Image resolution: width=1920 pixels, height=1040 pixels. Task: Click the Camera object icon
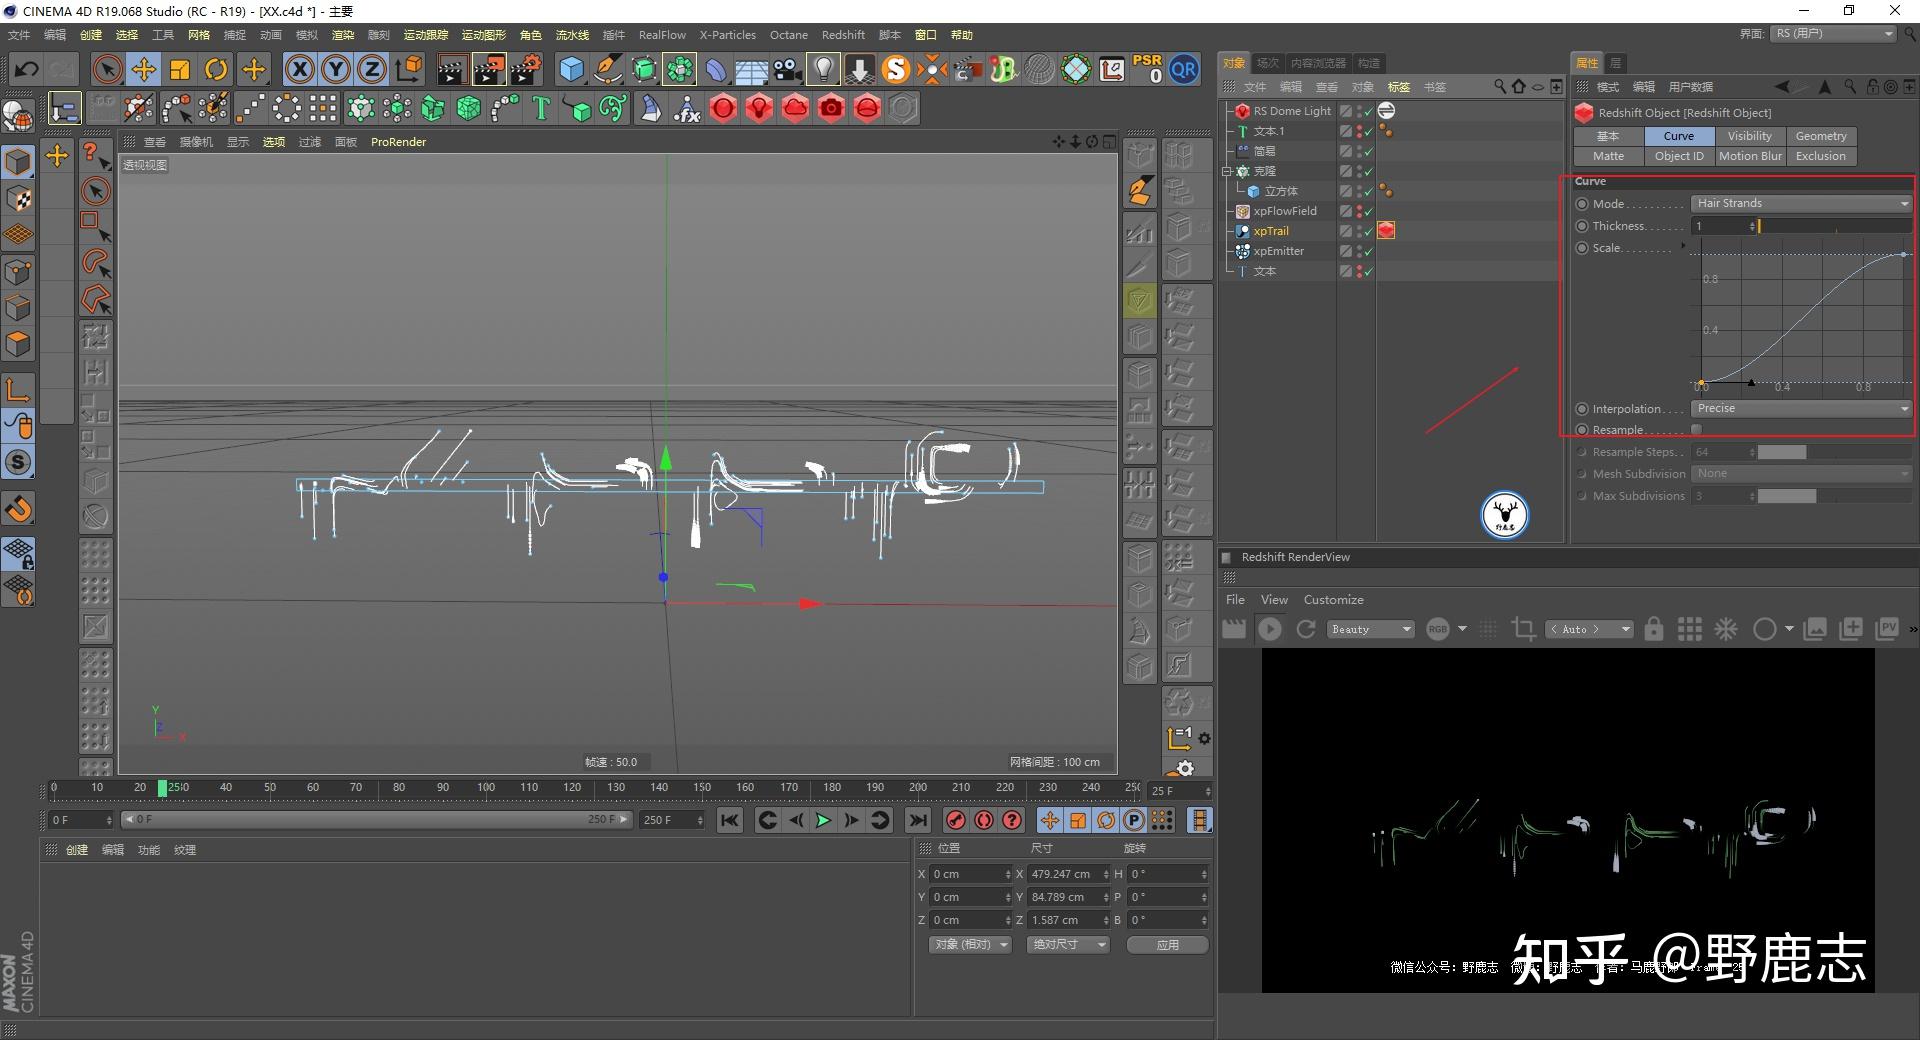pos(787,69)
